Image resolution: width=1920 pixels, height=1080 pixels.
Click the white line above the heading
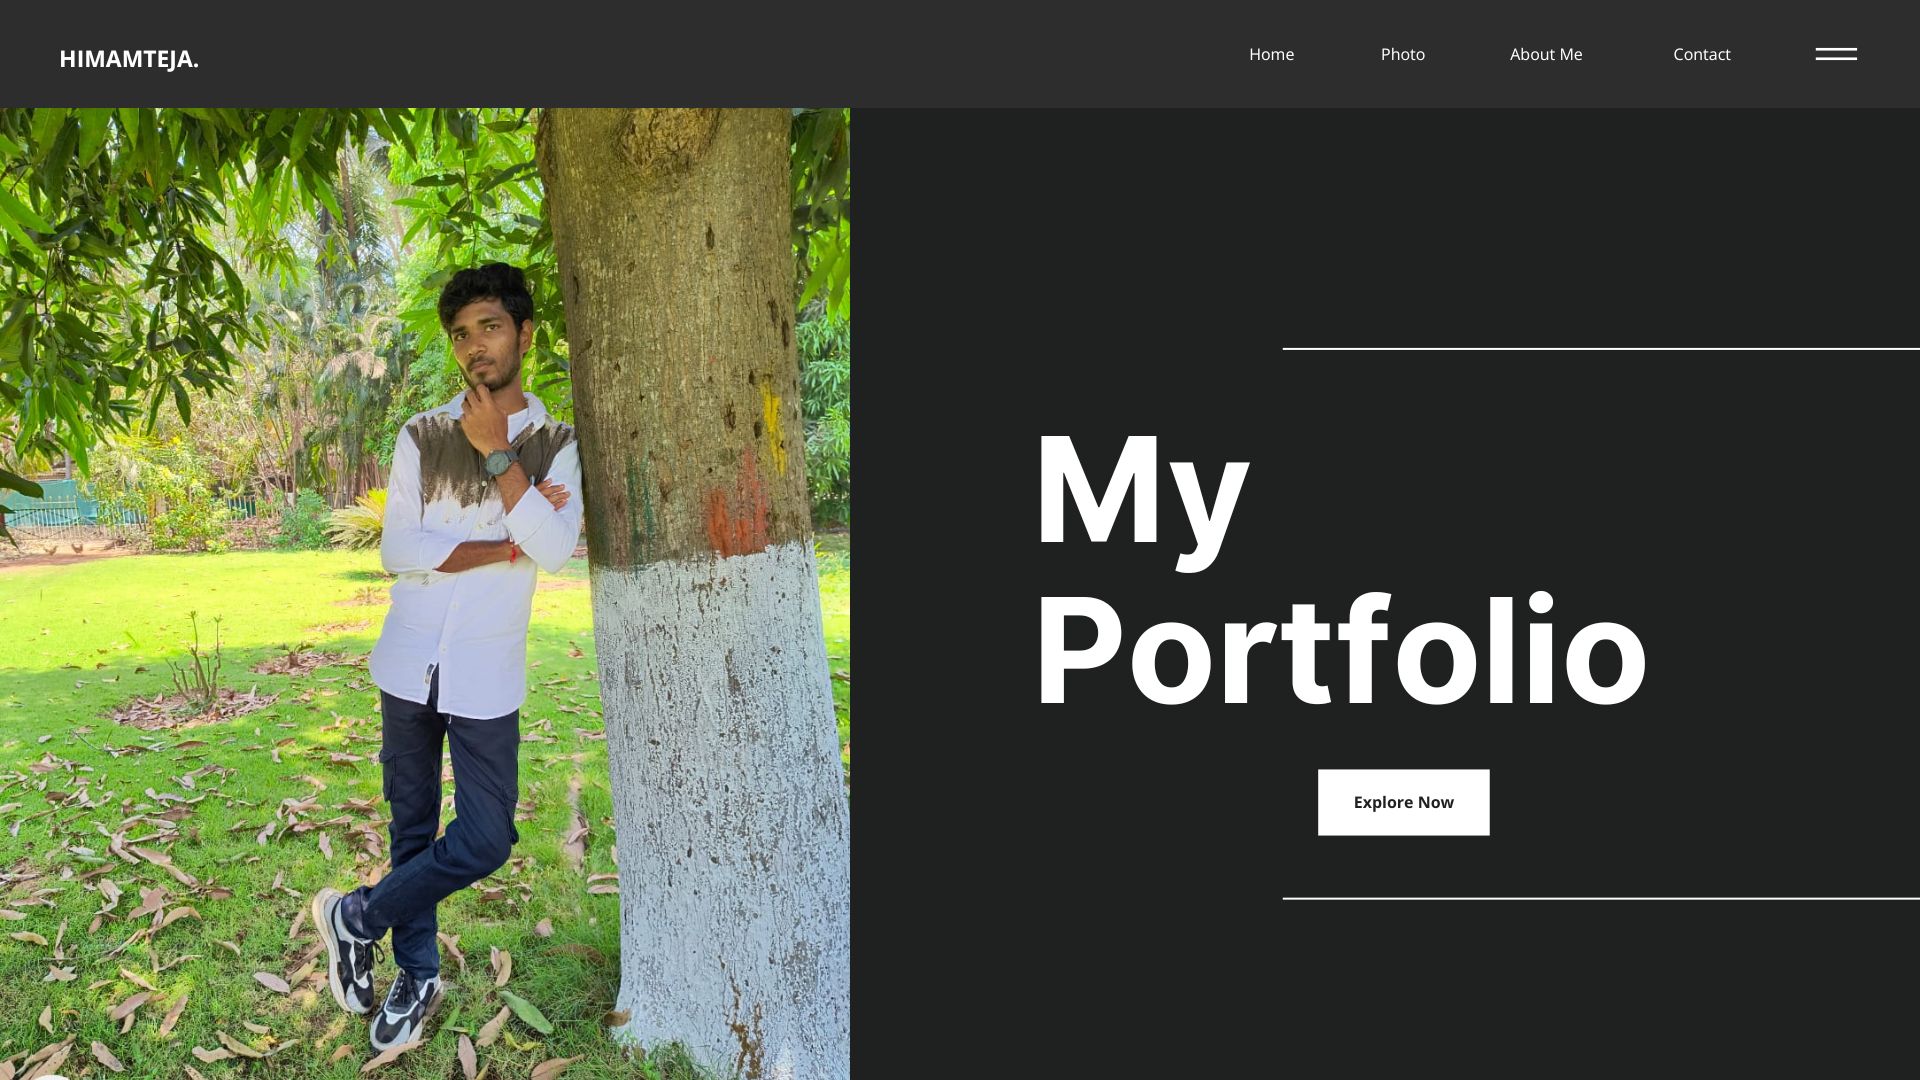click(x=1601, y=348)
